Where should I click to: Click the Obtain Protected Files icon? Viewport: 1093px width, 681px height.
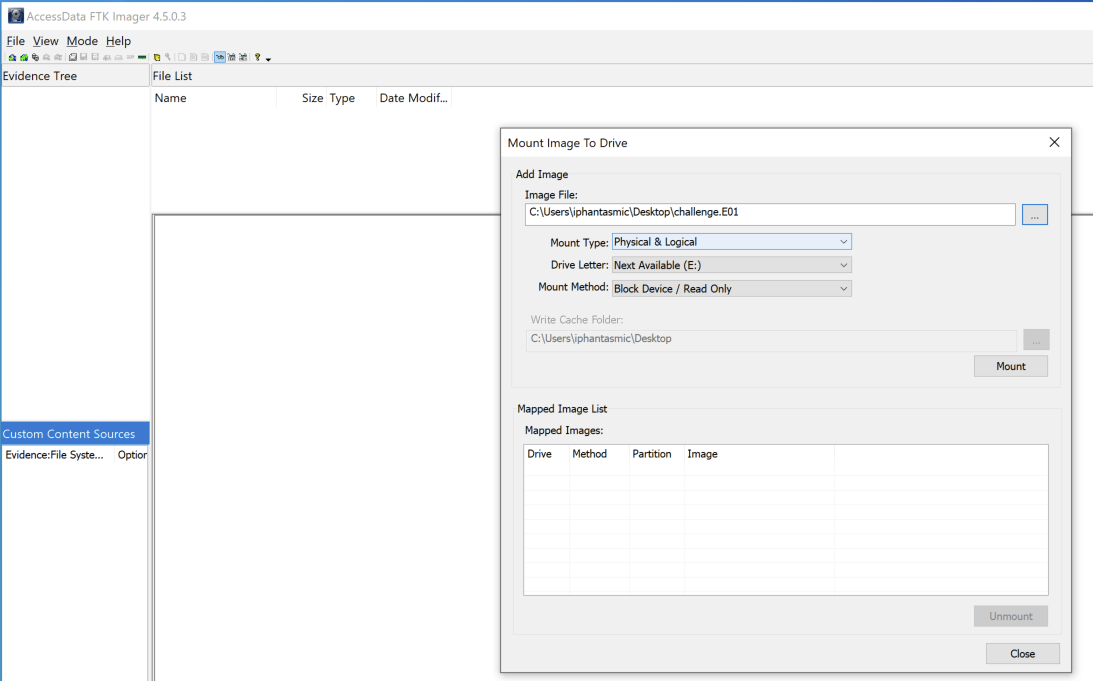click(x=157, y=57)
